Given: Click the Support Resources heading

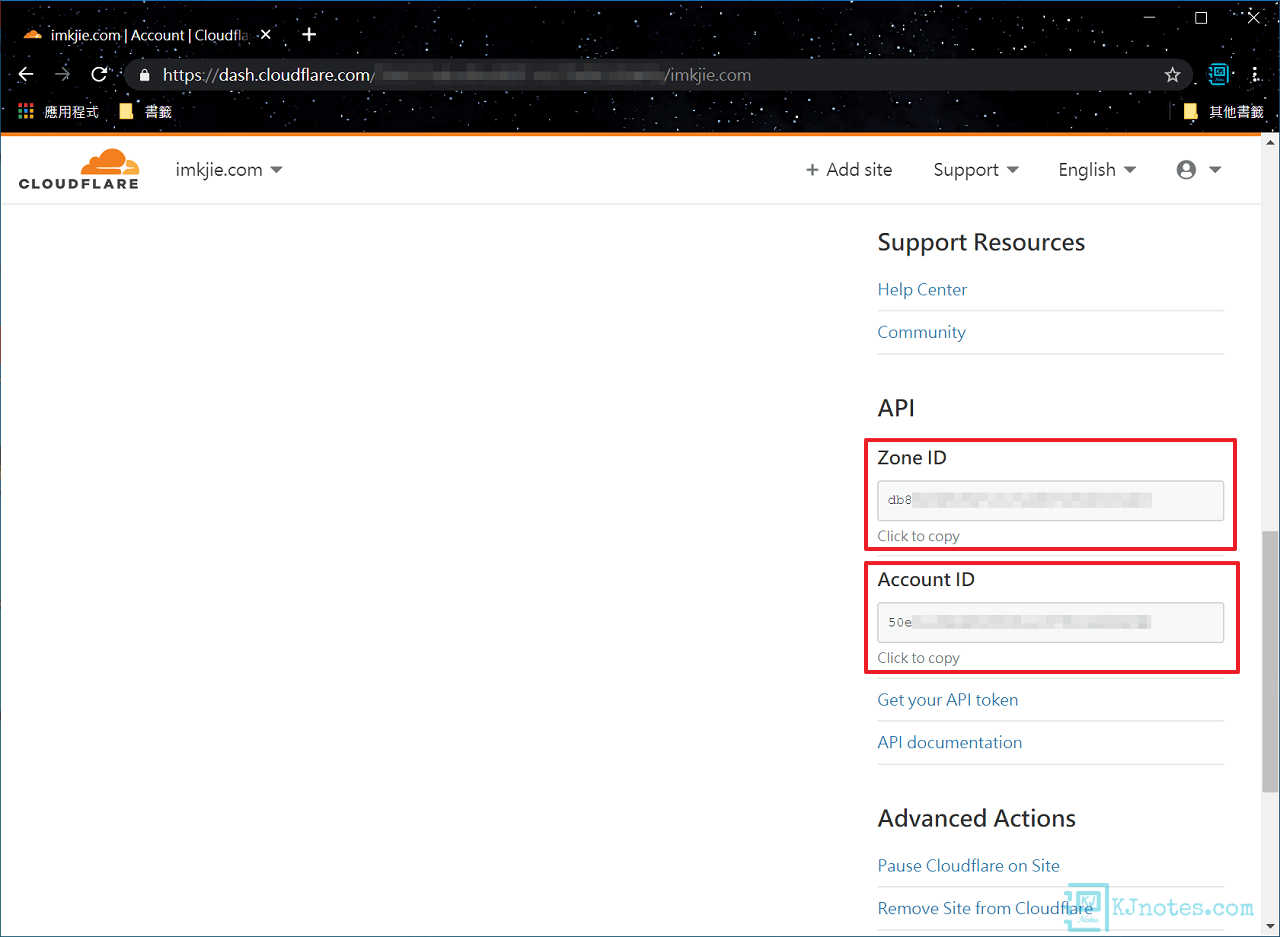Looking at the screenshot, I should 981,242.
